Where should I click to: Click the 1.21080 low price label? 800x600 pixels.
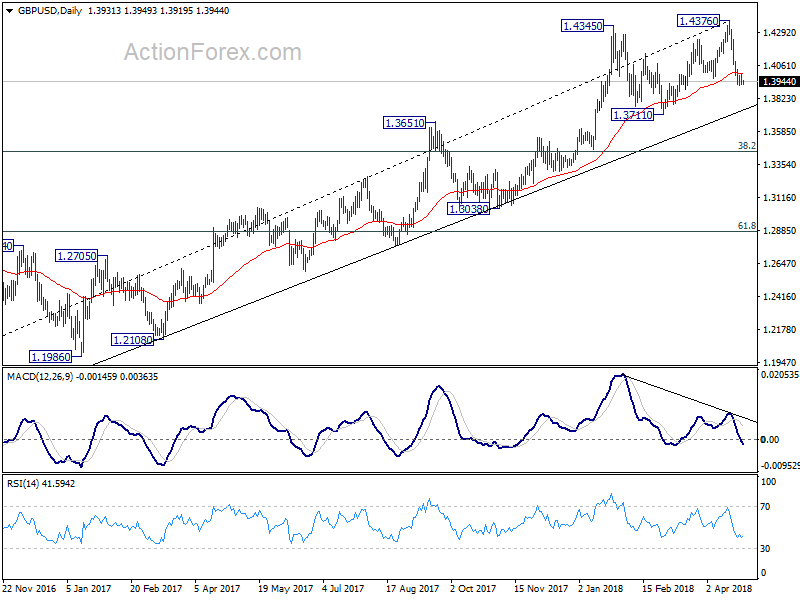[132, 340]
